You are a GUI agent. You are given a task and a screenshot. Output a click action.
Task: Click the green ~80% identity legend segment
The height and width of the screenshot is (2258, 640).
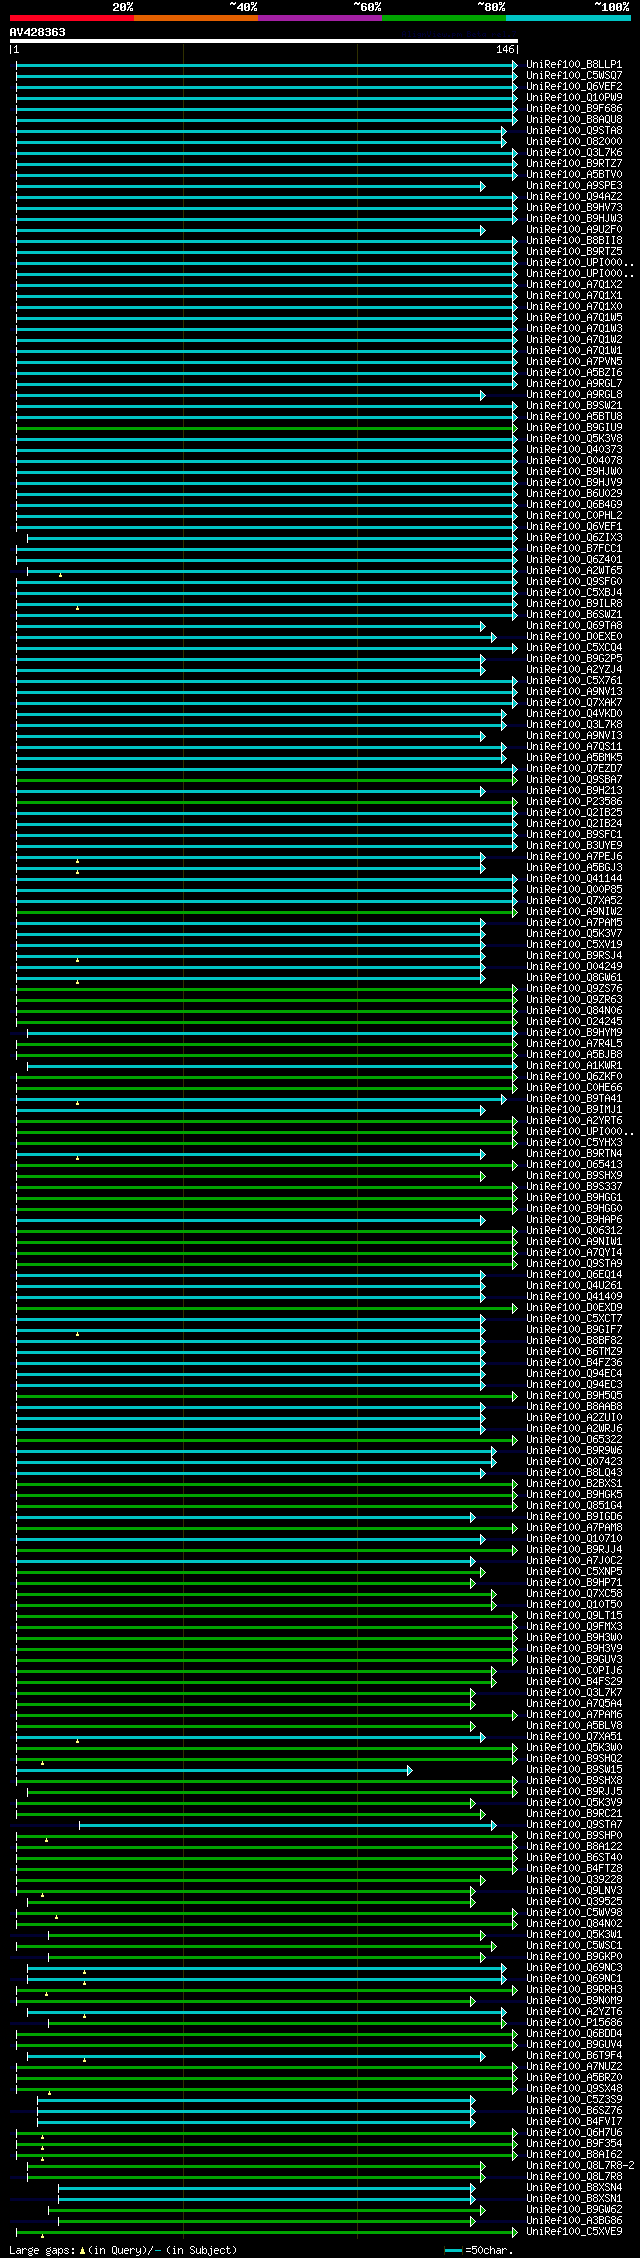(443, 18)
